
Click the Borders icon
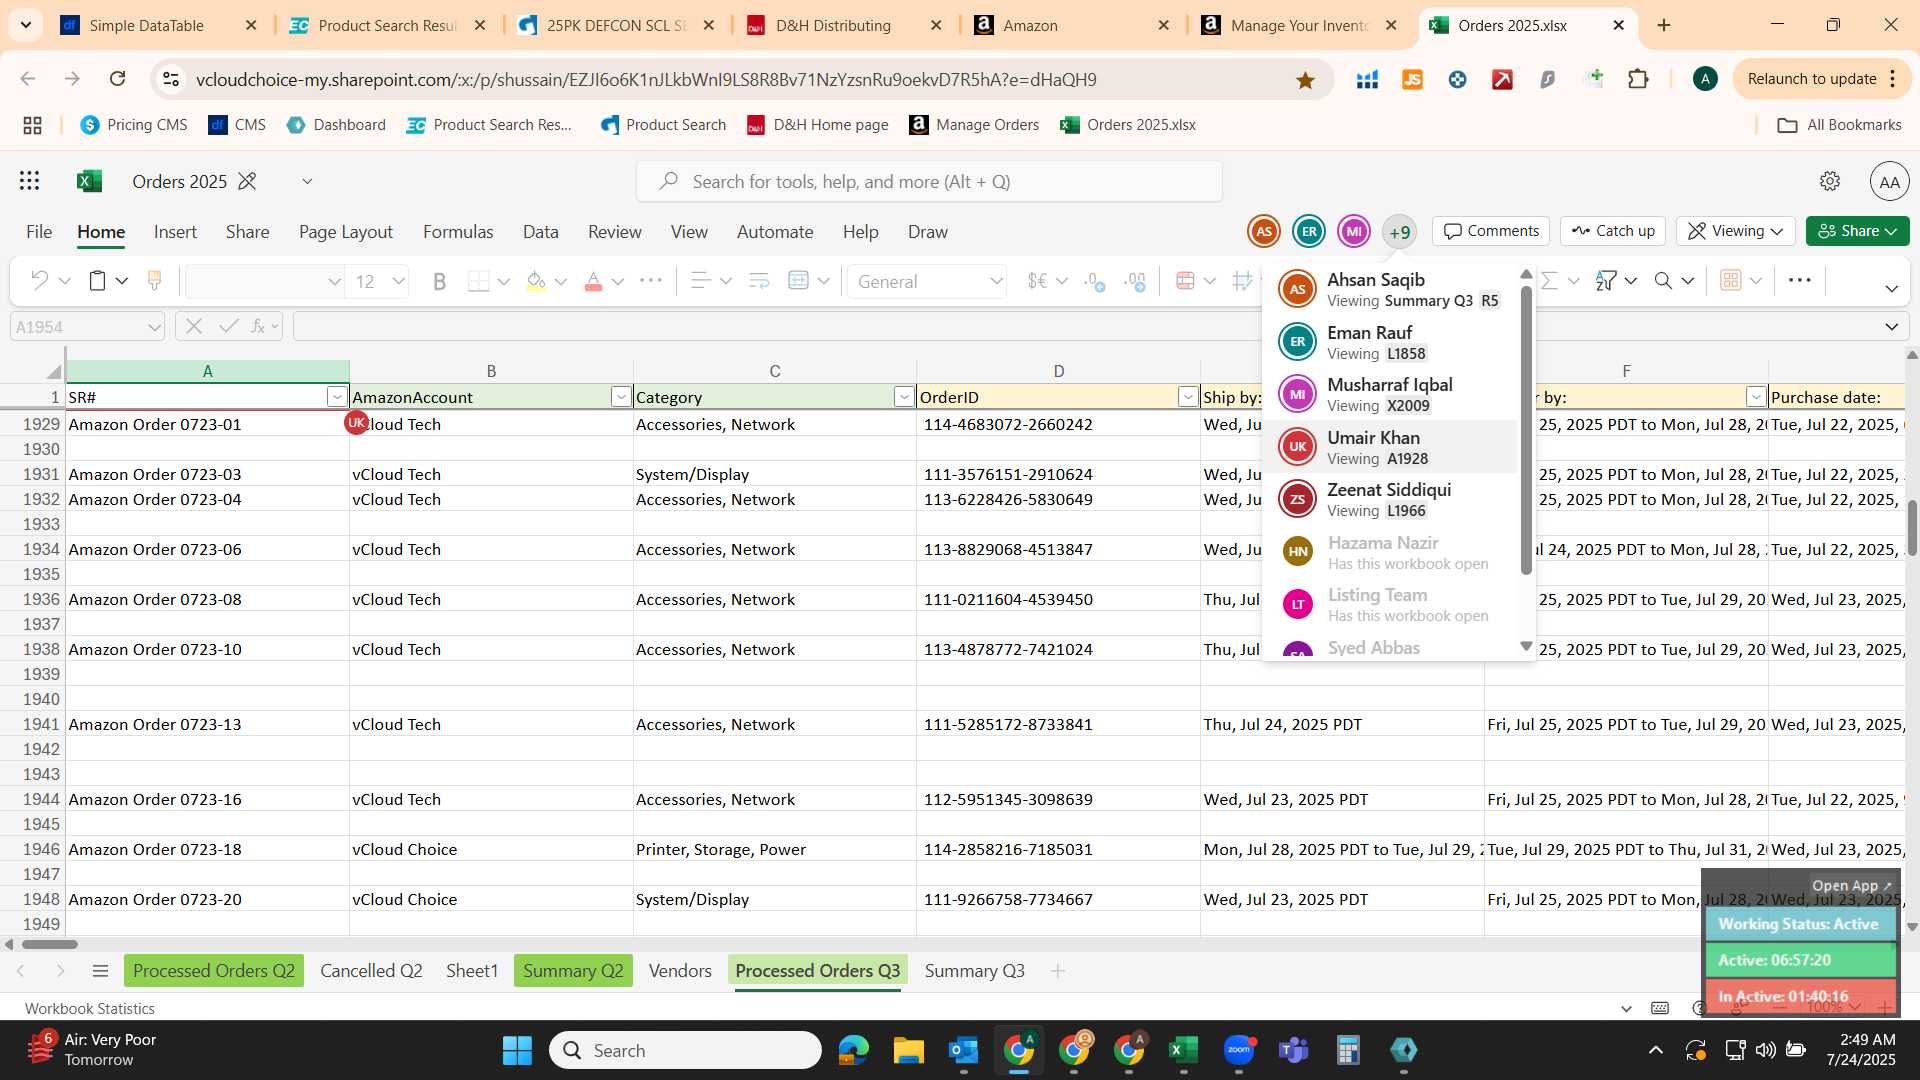tap(479, 282)
